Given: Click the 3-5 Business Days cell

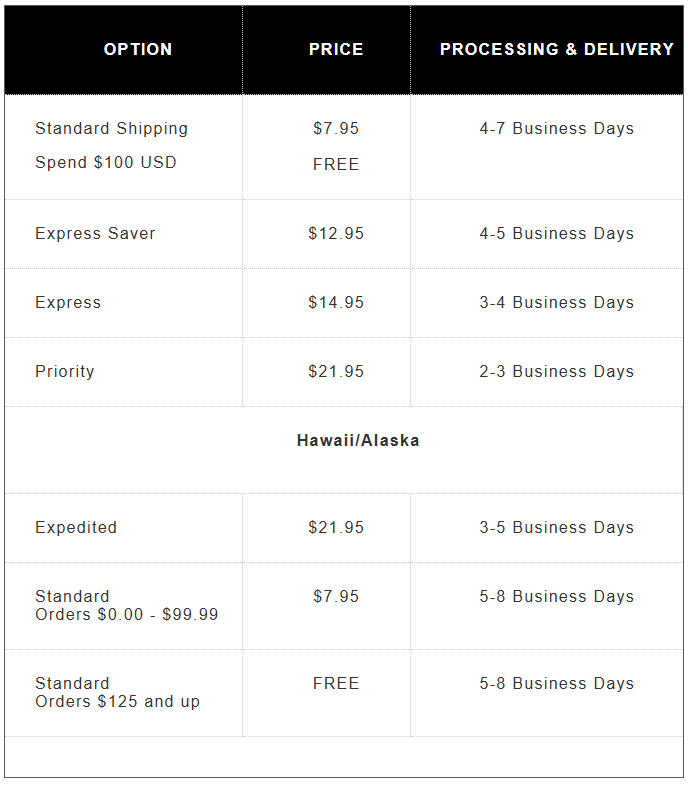Looking at the screenshot, I should click(556, 527).
